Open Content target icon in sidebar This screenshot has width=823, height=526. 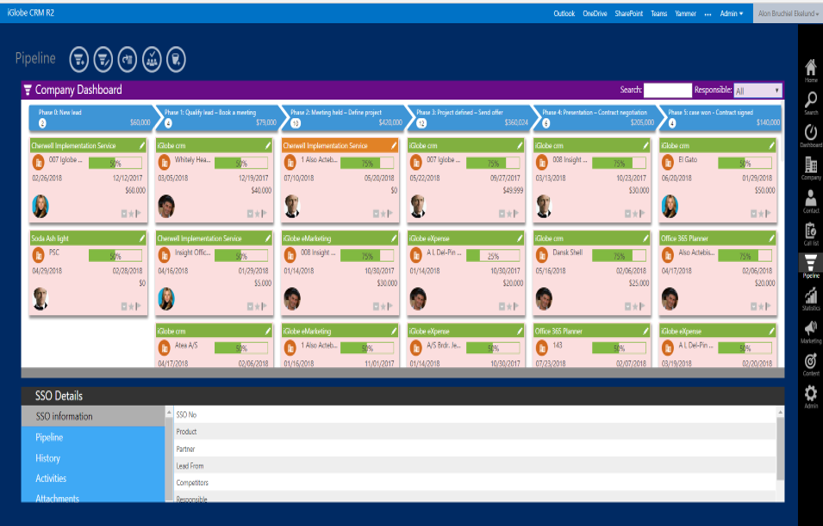810,364
